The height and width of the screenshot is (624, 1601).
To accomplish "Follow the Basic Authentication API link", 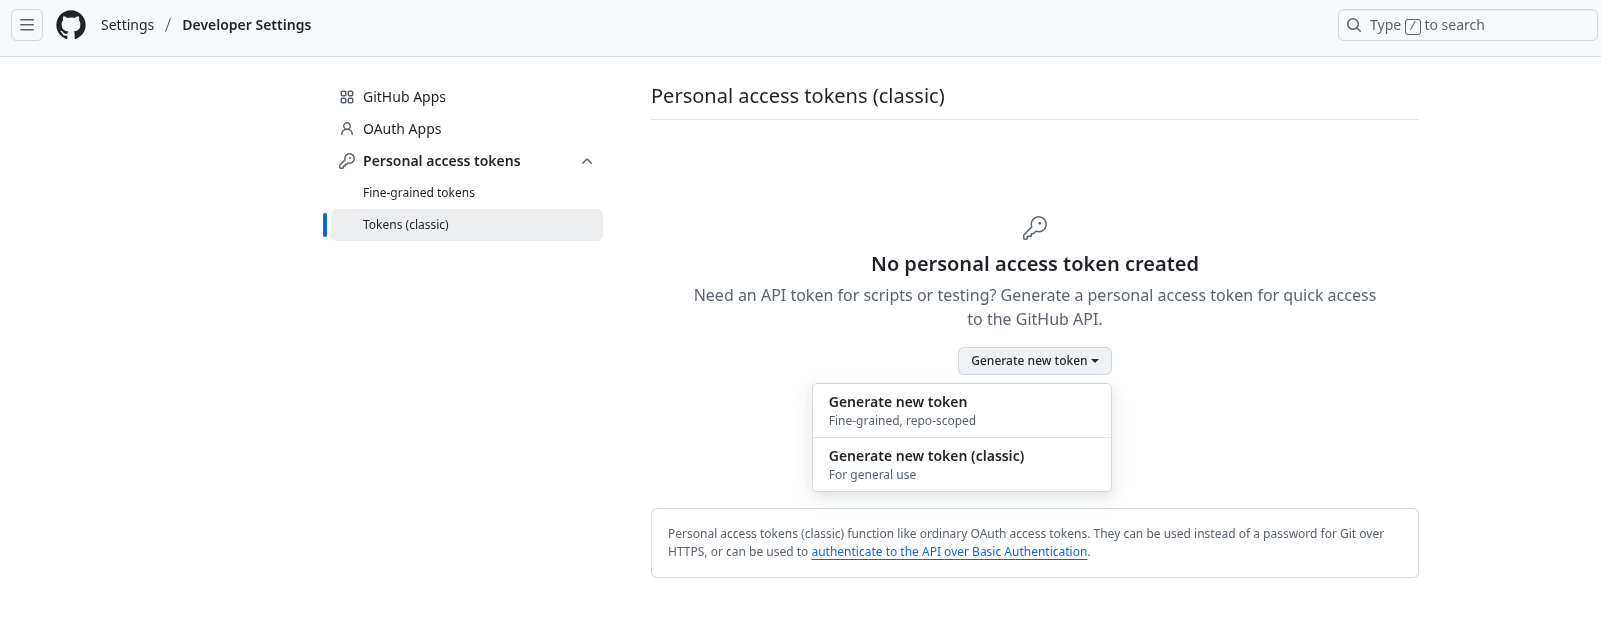I will pyautogui.click(x=949, y=552).
